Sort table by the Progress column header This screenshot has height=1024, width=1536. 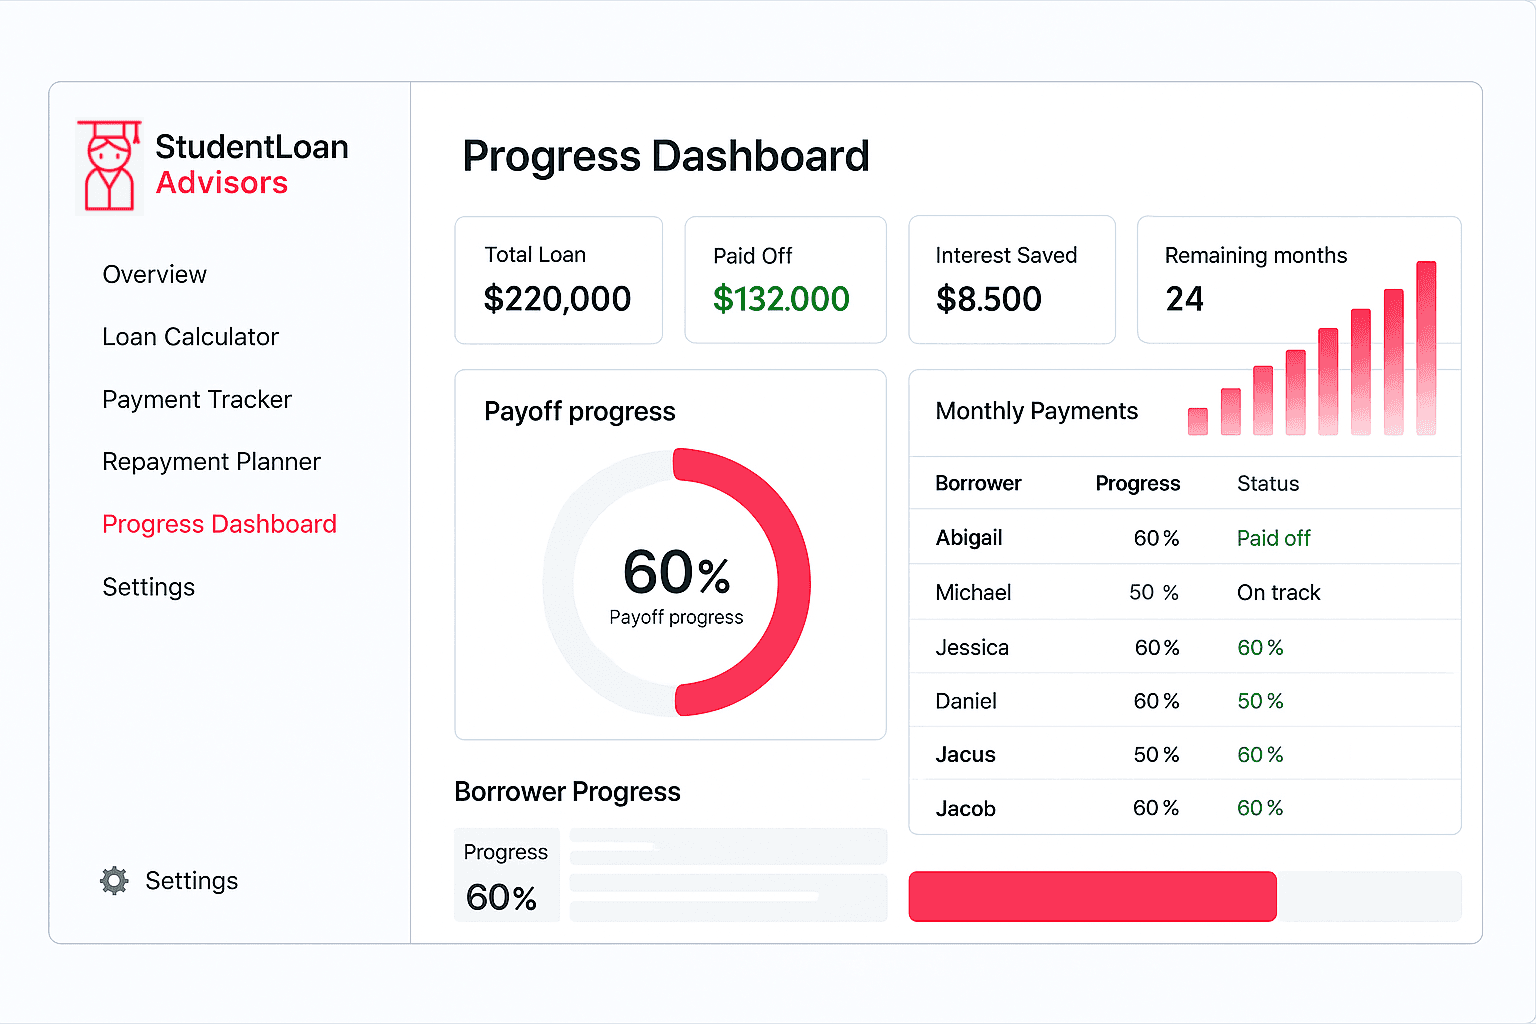coord(1137,484)
